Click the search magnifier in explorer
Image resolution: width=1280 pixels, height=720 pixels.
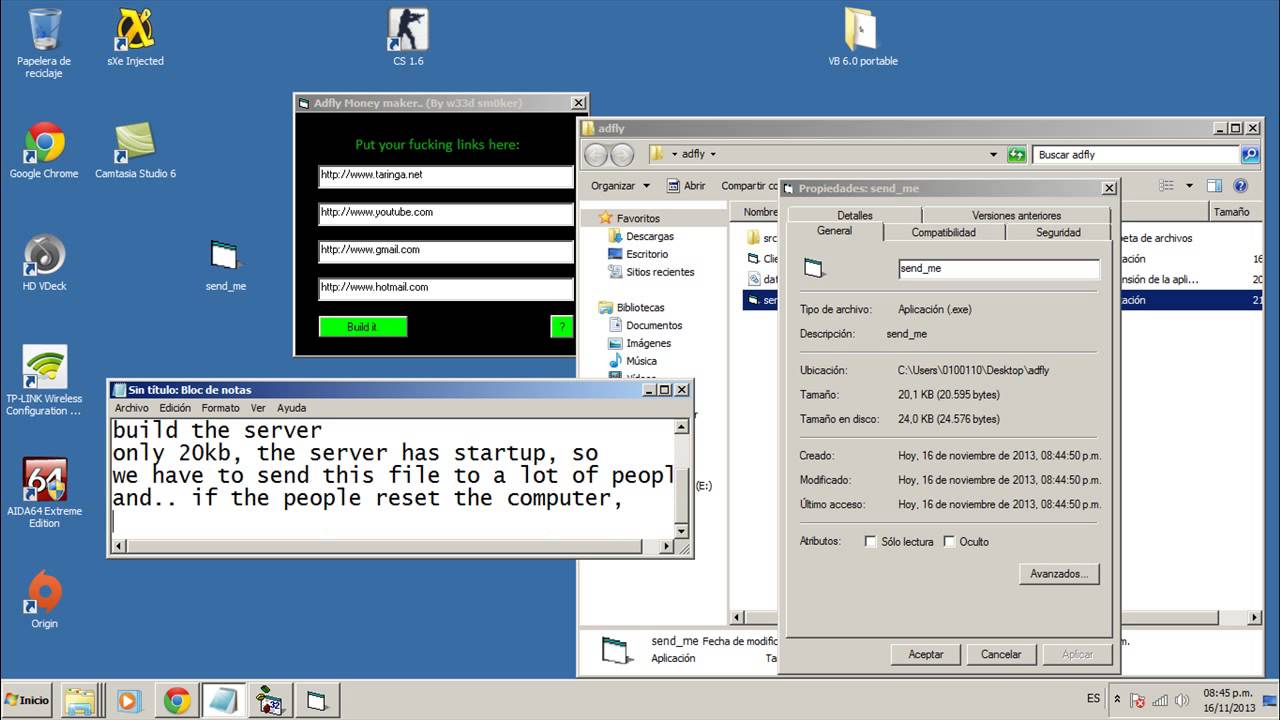(x=1250, y=155)
